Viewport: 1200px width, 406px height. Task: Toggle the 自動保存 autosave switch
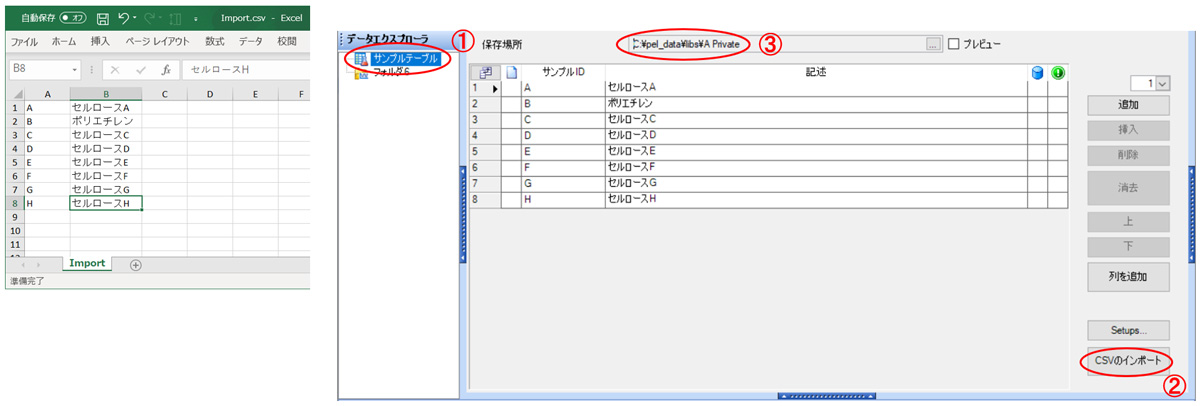[73, 18]
